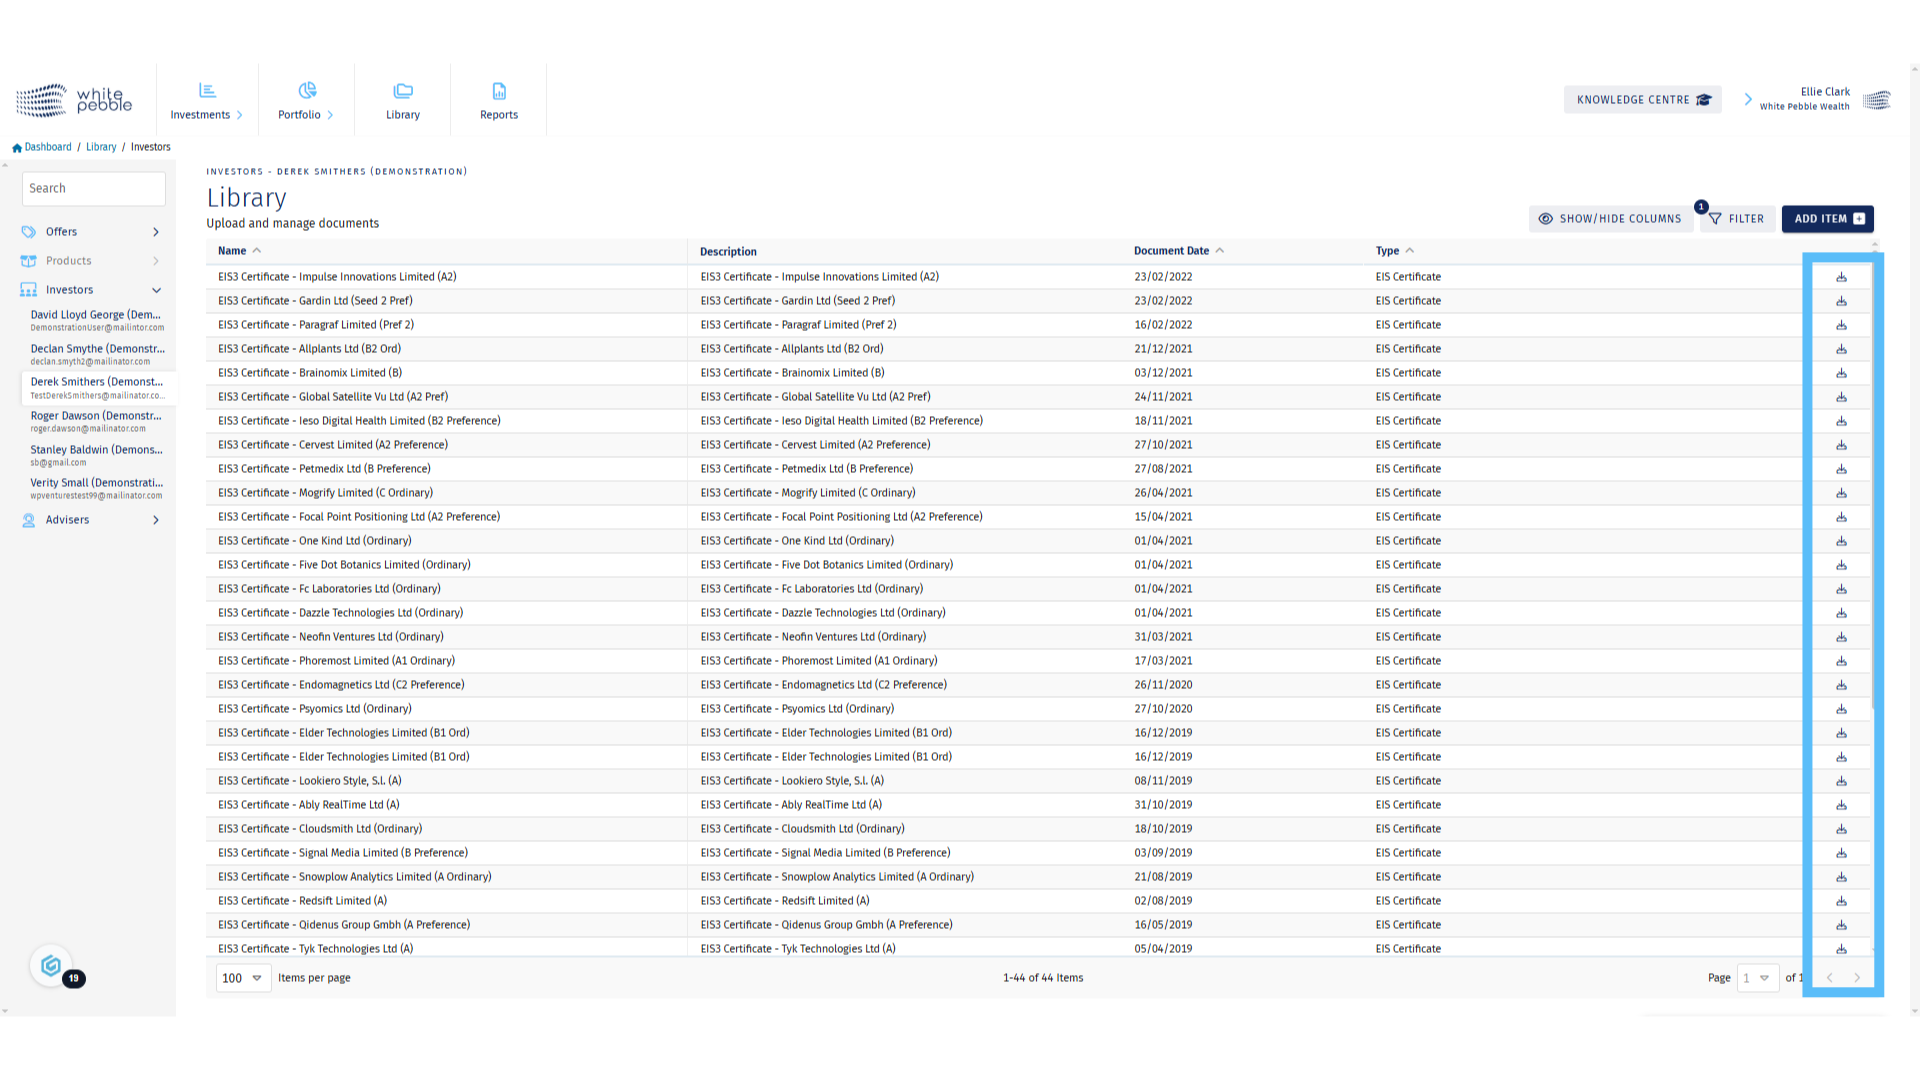Click the sidebar Search field
The height and width of the screenshot is (1080, 1920).
(94, 188)
